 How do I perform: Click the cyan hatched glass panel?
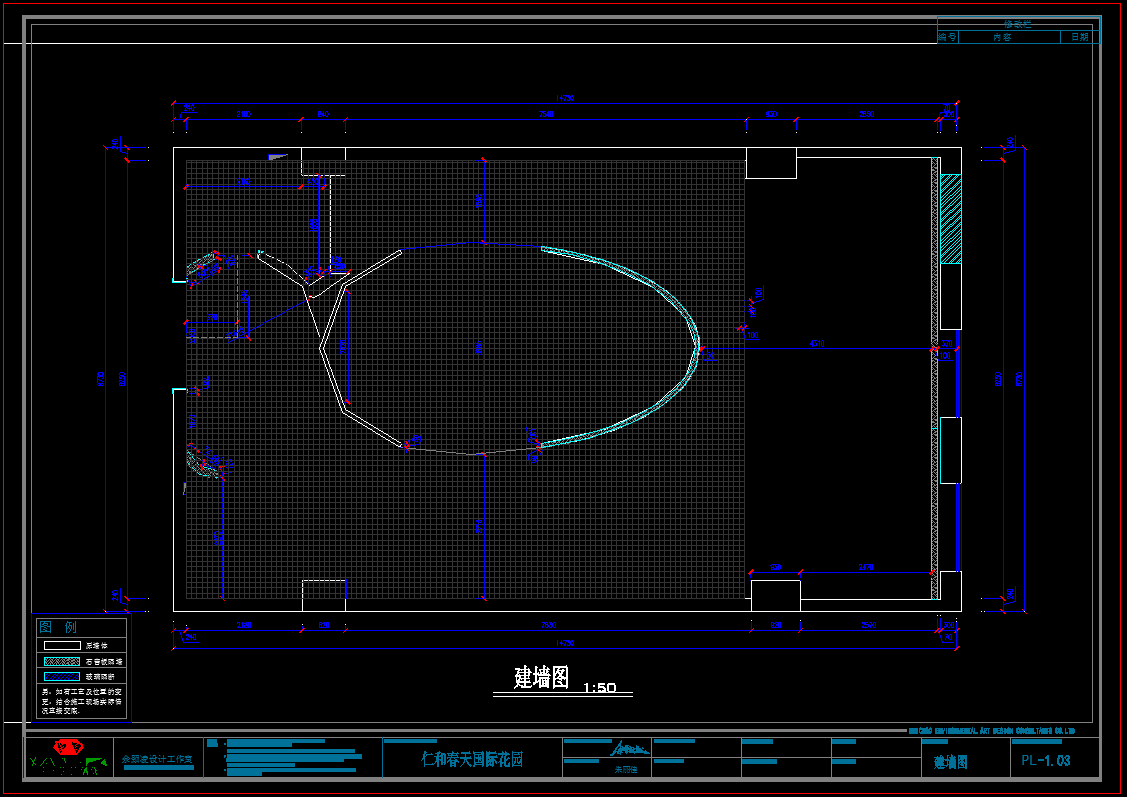coord(951,218)
